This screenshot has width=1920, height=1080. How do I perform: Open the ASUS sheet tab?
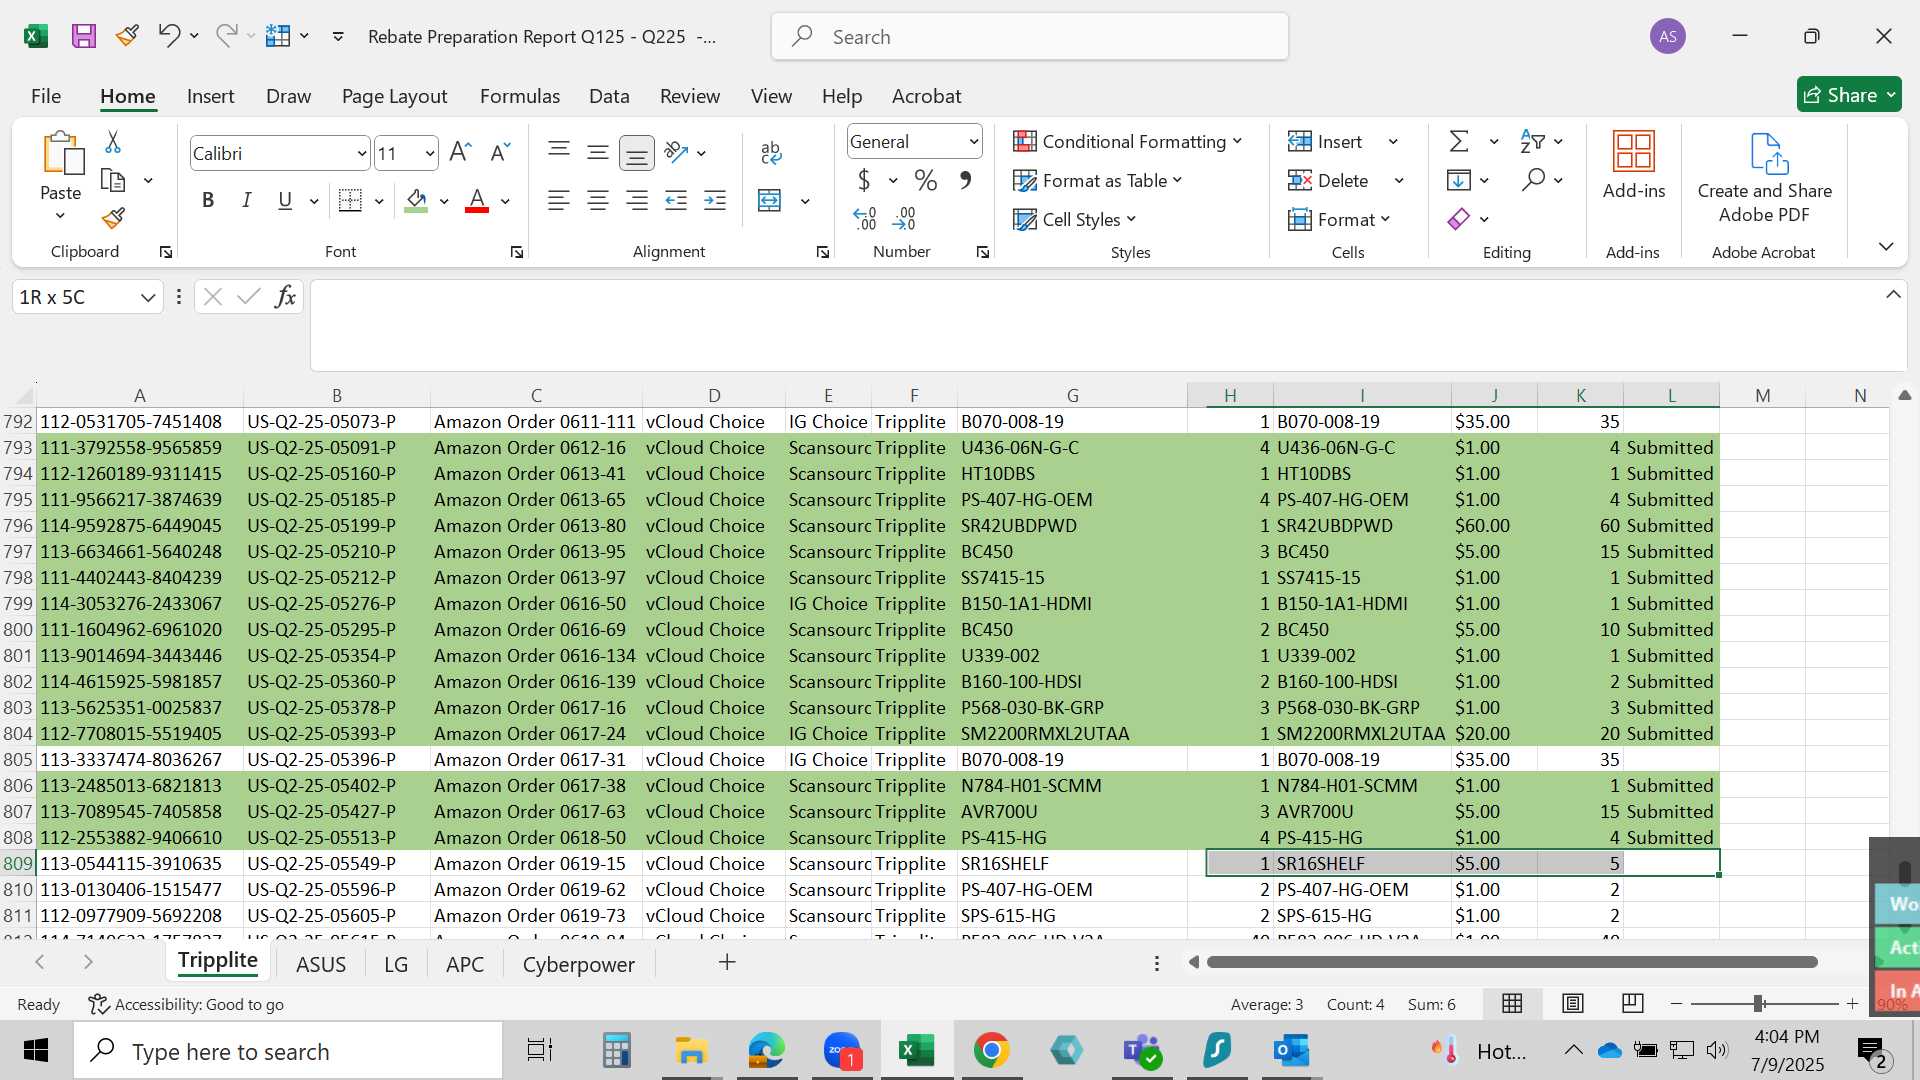coord(321,964)
